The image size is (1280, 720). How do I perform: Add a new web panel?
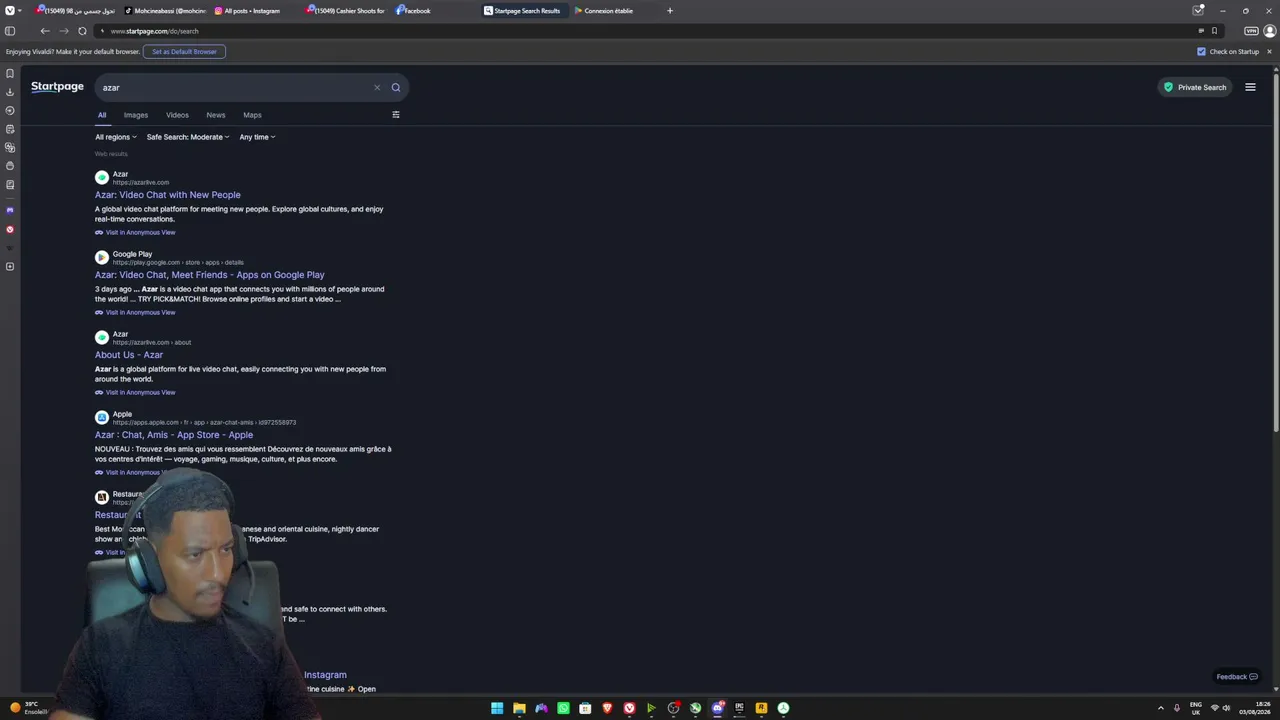click(x=10, y=266)
